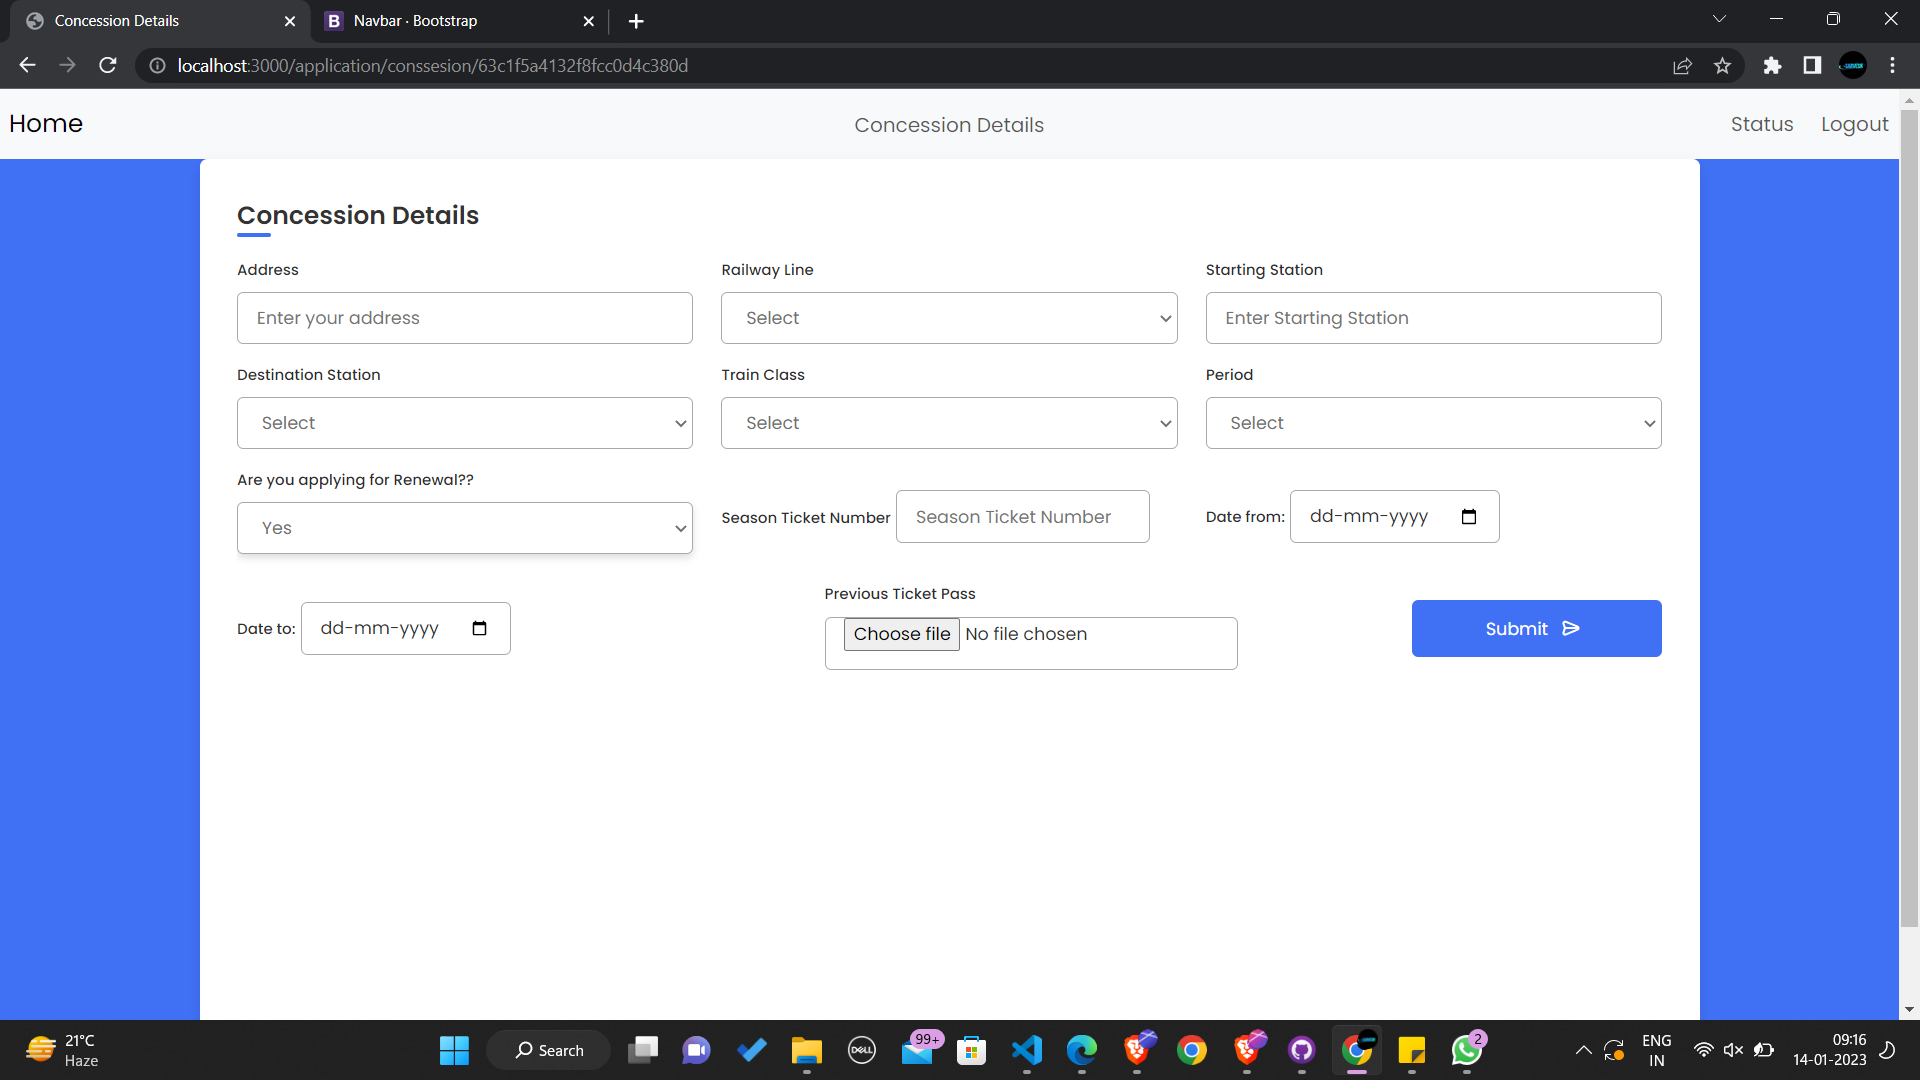Bookmark this page with star icon

(1722, 66)
